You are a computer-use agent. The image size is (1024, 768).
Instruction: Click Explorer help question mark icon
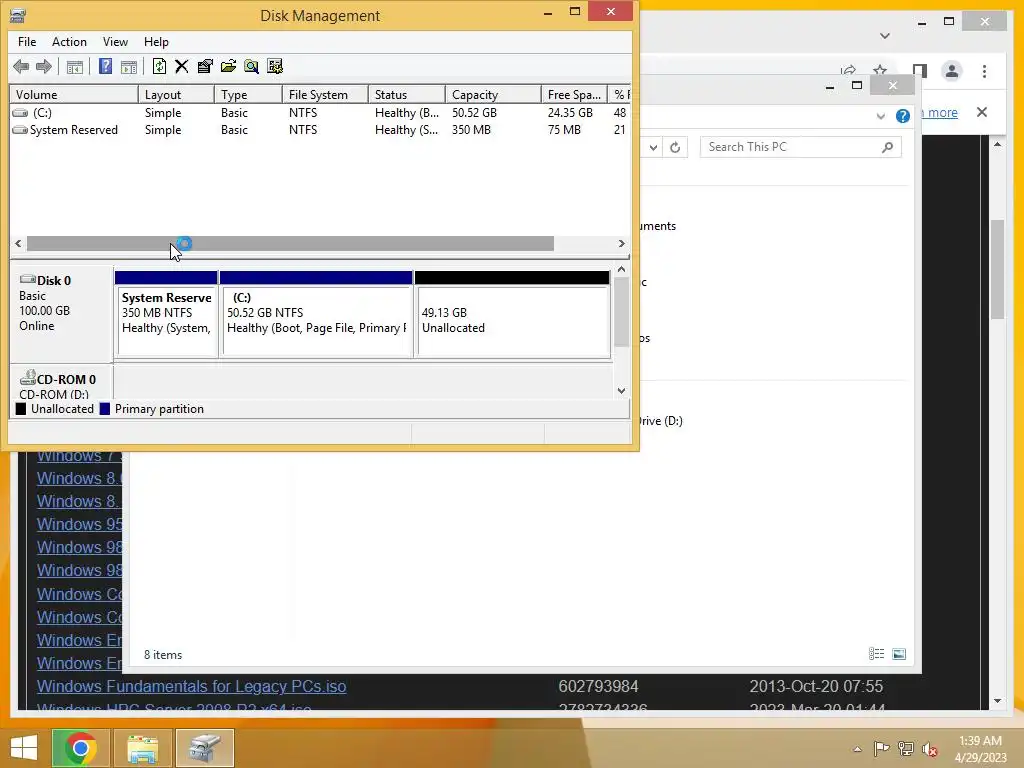tap(903, 116)
